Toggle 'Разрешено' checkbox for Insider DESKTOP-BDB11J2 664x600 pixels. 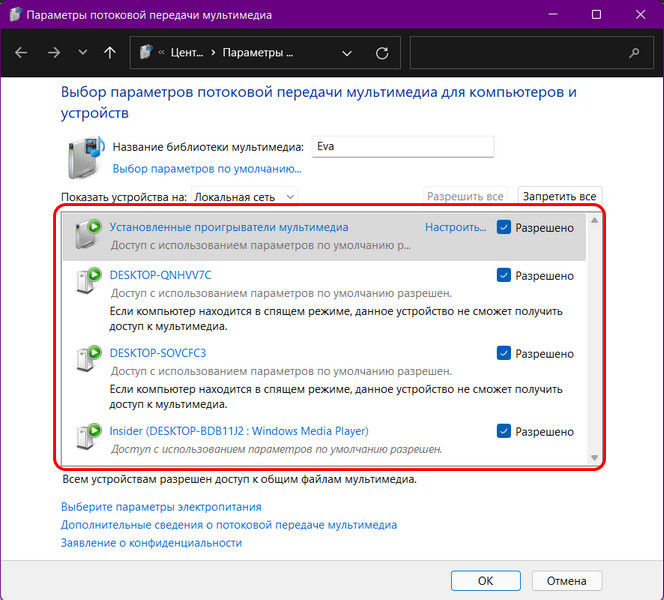coord(504,431)
